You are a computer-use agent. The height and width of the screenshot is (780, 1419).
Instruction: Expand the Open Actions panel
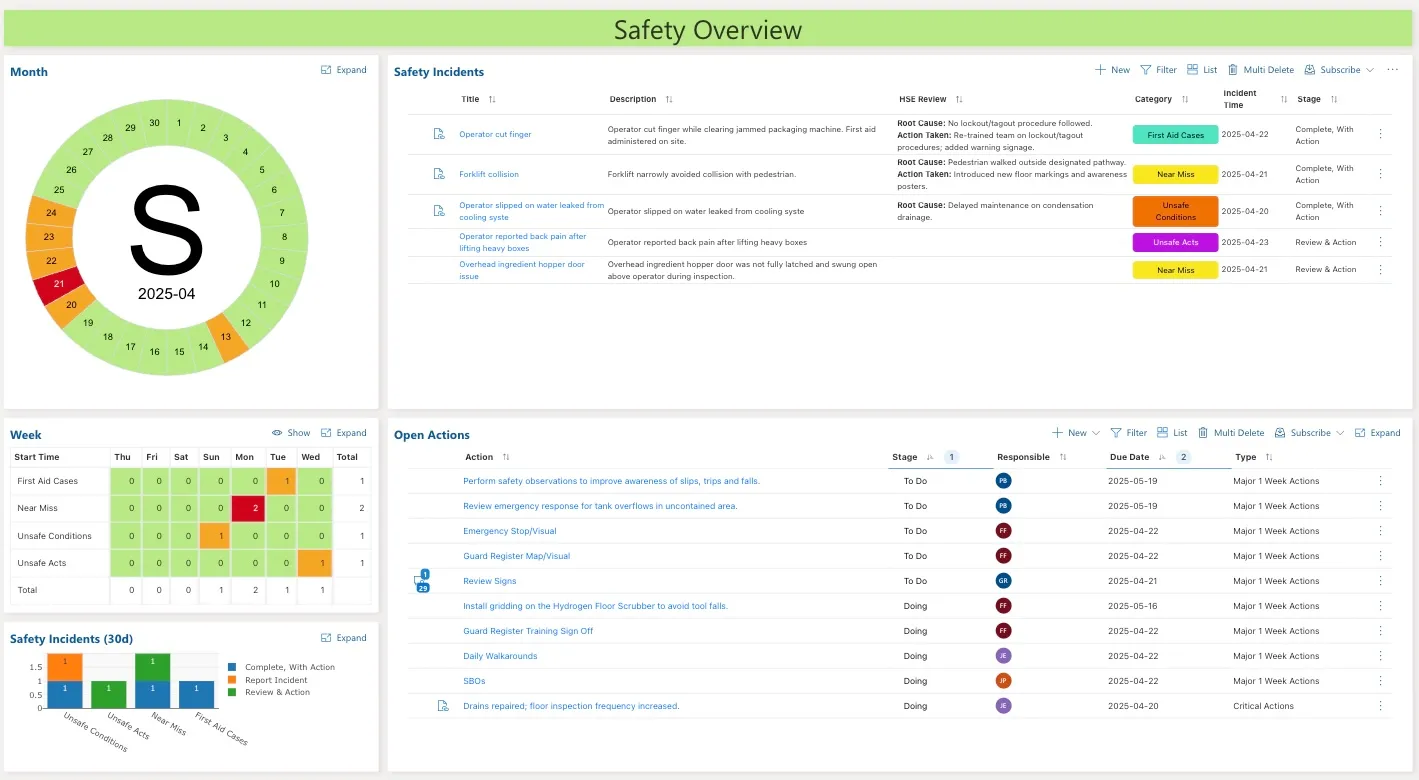[1377, 433]
